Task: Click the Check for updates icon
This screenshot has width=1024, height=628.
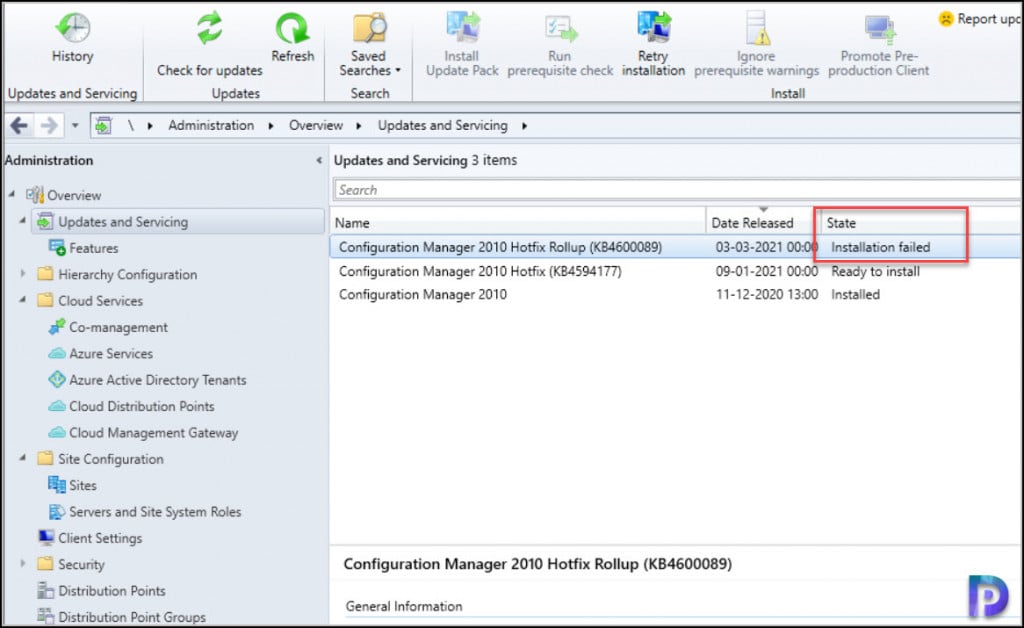Action: click(210, 29)
